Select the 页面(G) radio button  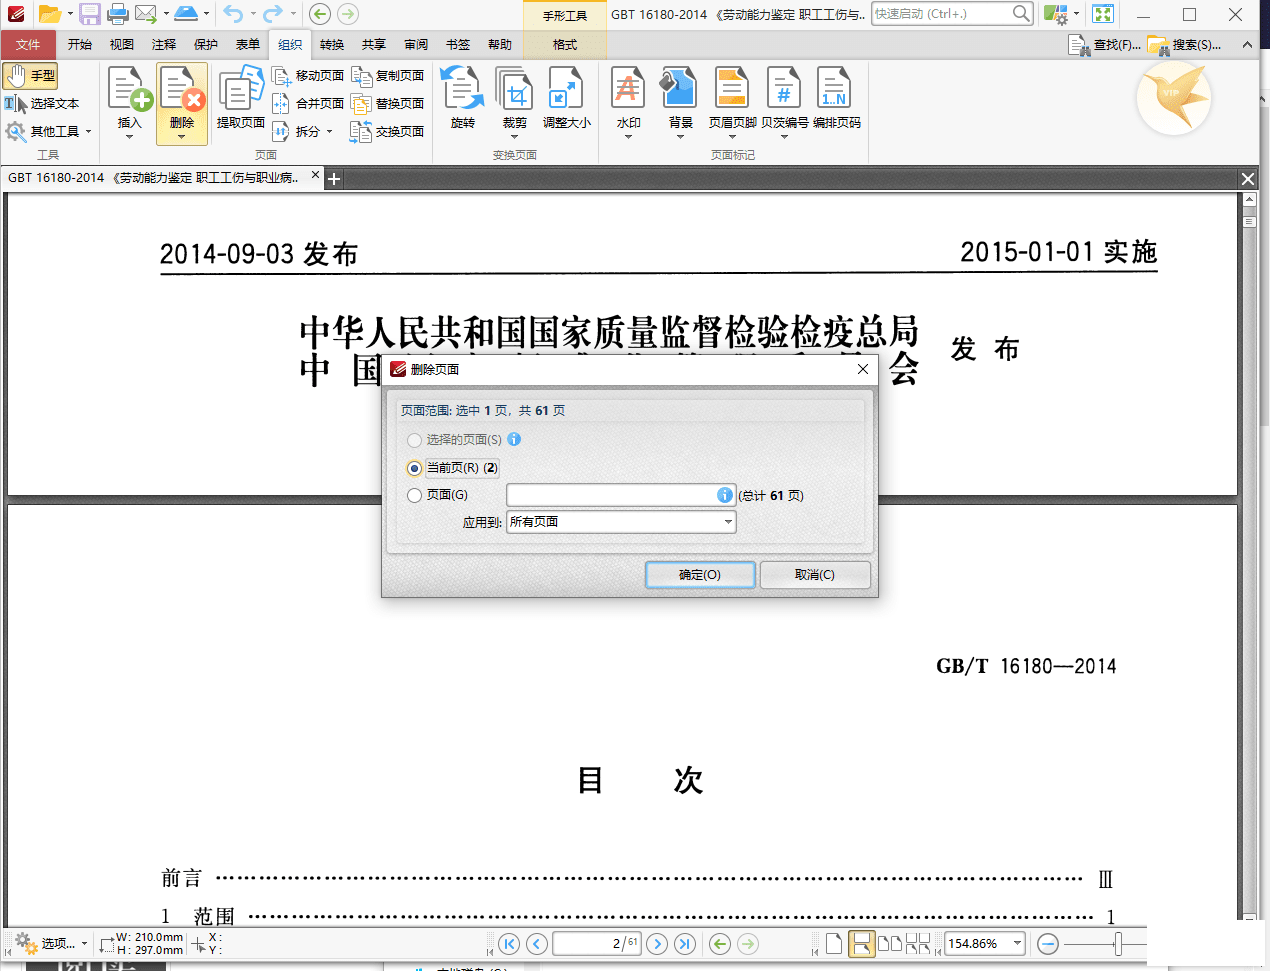[415, 495]
